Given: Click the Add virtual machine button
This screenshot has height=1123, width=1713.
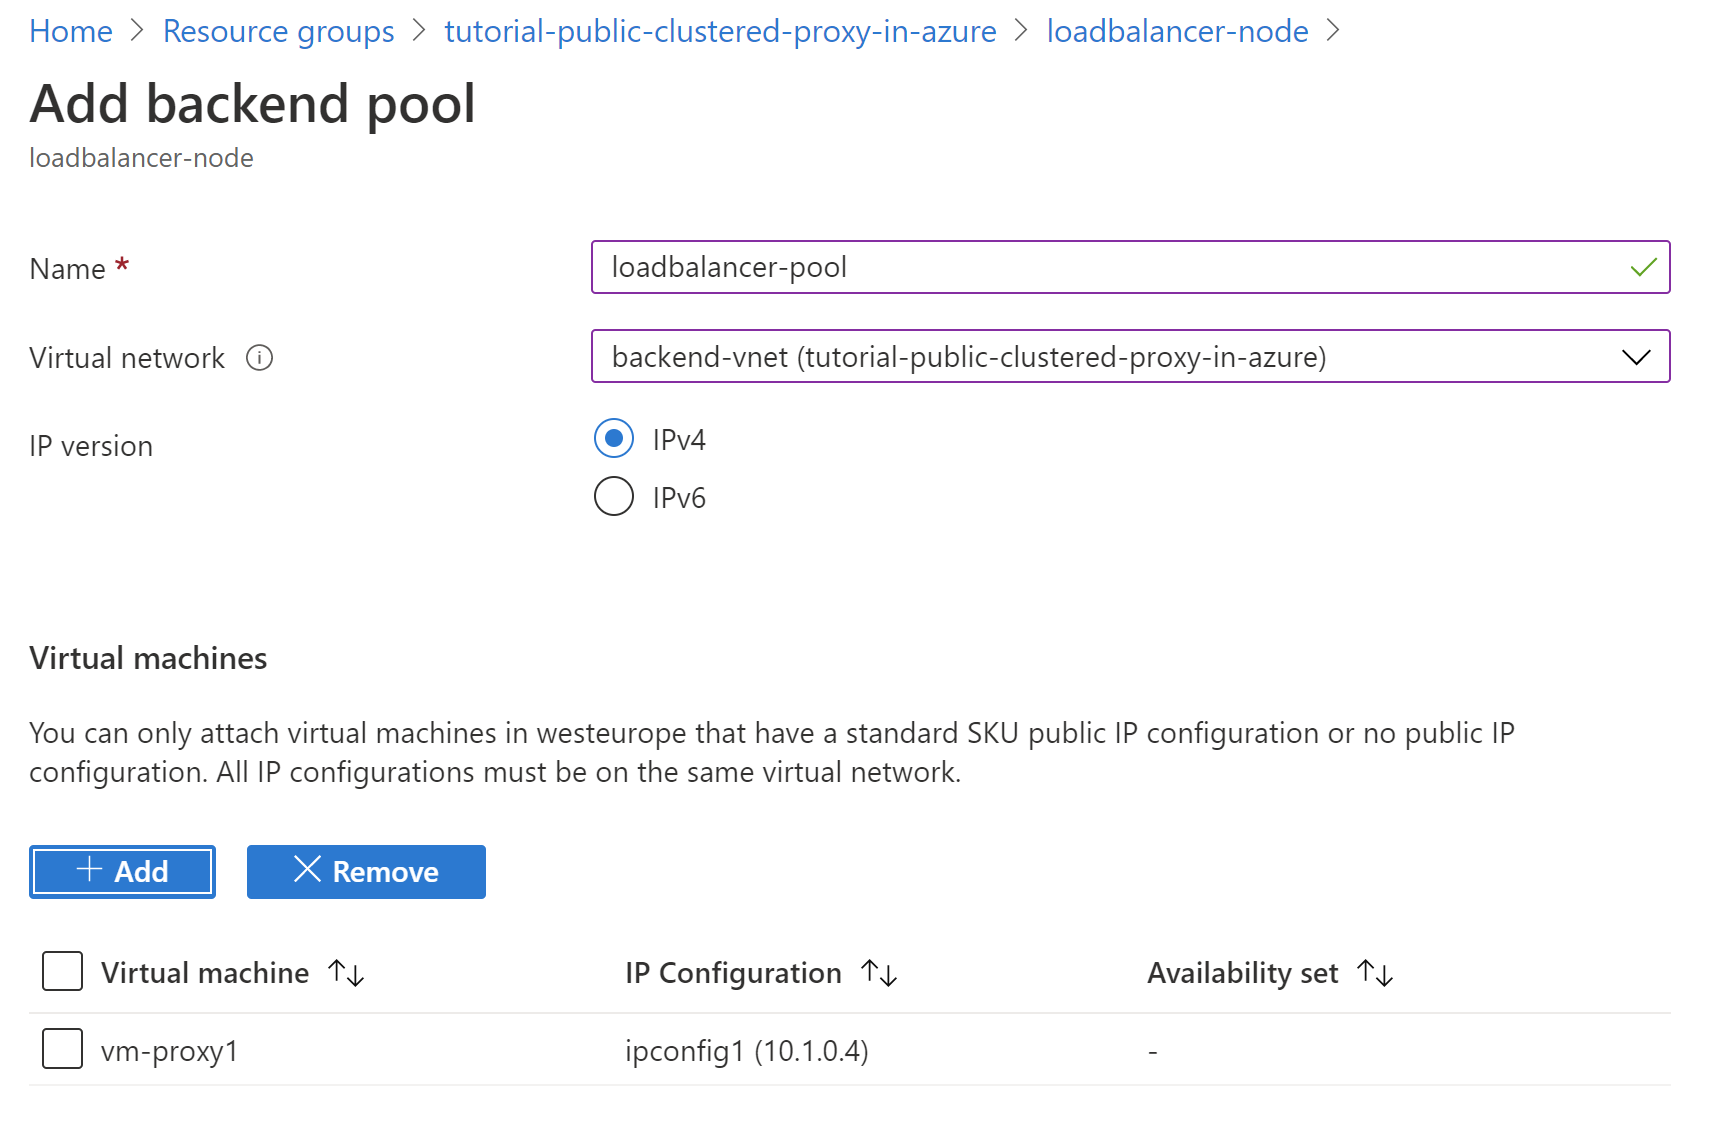Looking at the screenshot, I should [122, 871].
